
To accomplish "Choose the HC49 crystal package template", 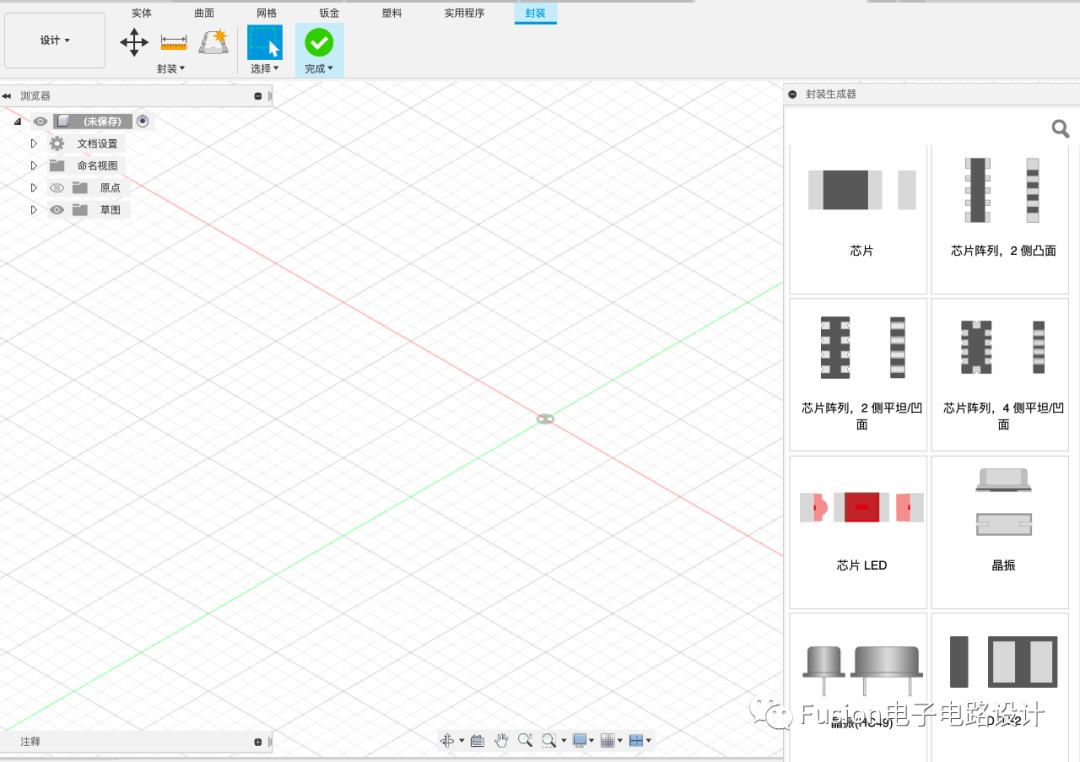I will tap(858, 688).
